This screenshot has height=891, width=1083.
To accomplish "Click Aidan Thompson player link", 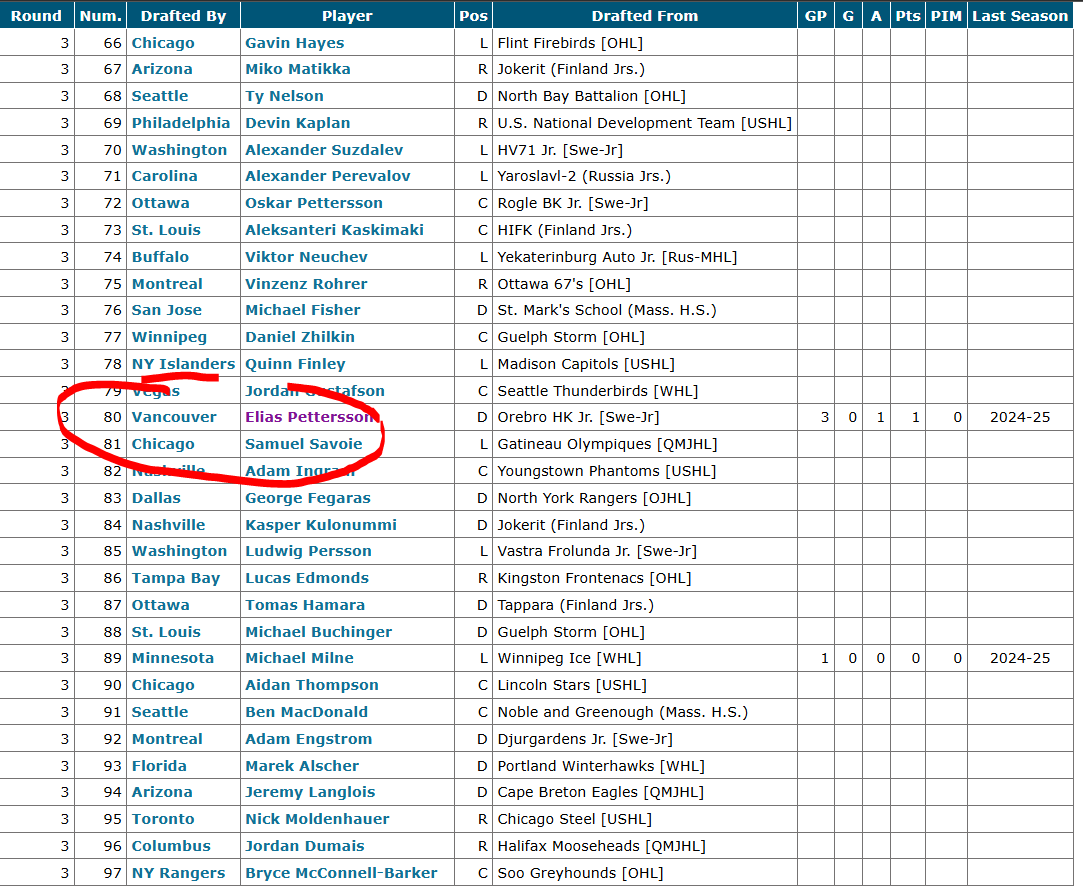I will (312, 685).
